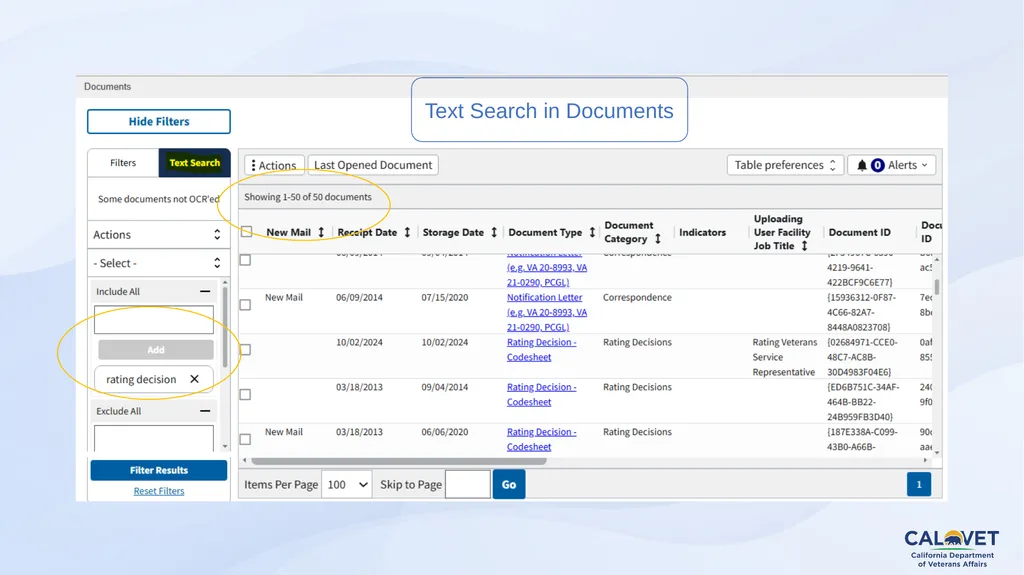Click the table vertical scrollbar thumb
The width and height of the screenshot is (1024, 575).
(937, 287)
